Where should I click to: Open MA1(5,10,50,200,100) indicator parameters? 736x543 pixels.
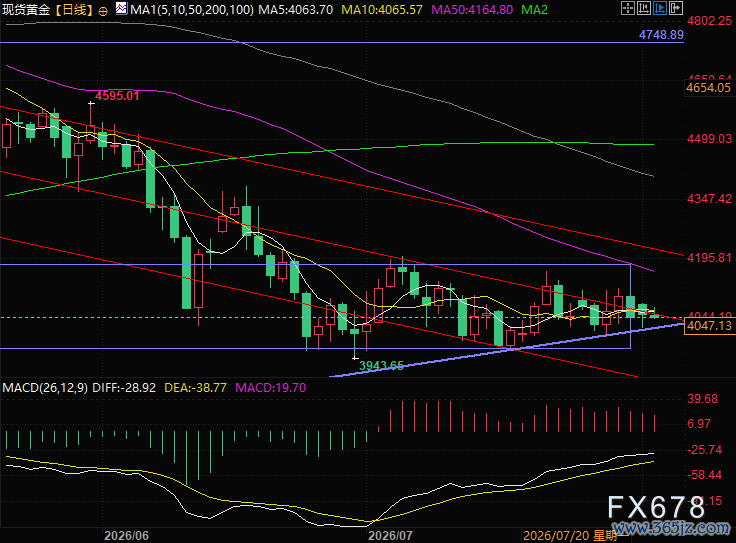coord(192,9)
